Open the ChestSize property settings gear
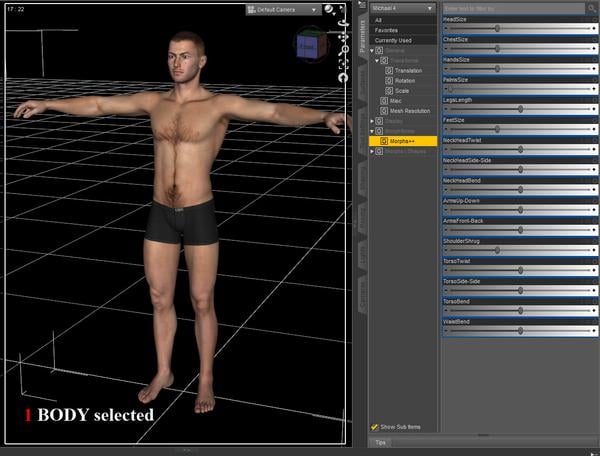This screenshot has height=456, width=600. 595,39
